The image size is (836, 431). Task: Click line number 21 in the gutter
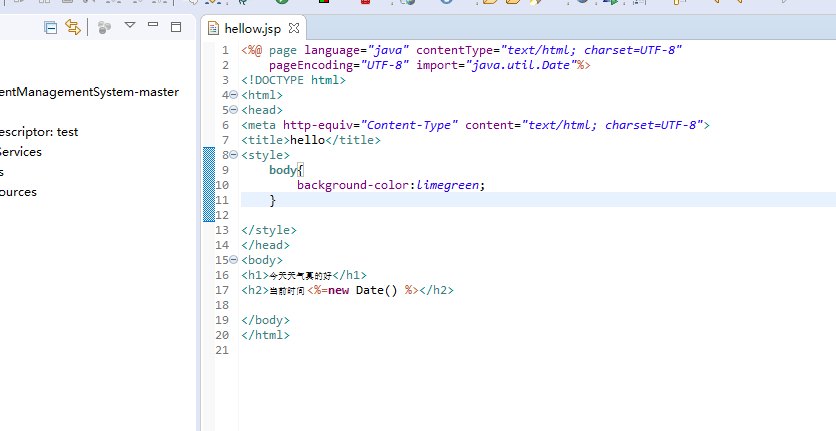coord(222,350)
